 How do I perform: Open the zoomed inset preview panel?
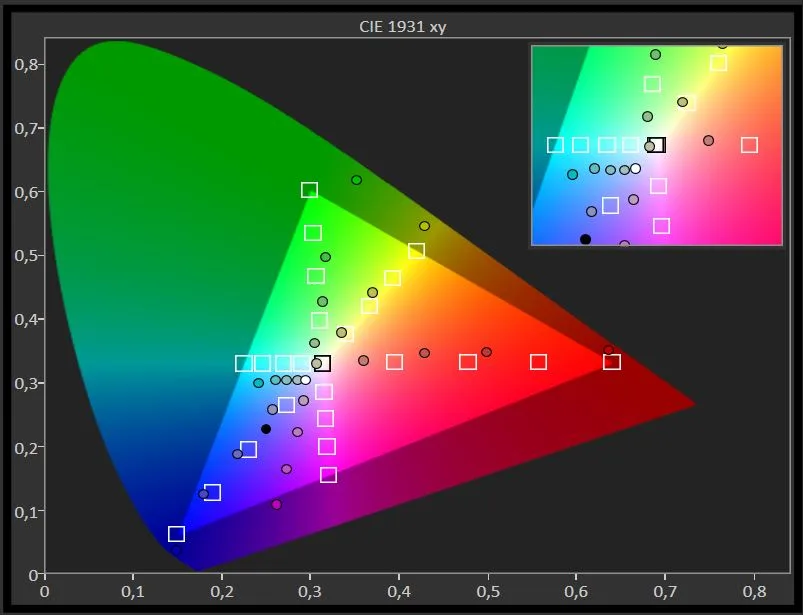[x=656, y=145]
